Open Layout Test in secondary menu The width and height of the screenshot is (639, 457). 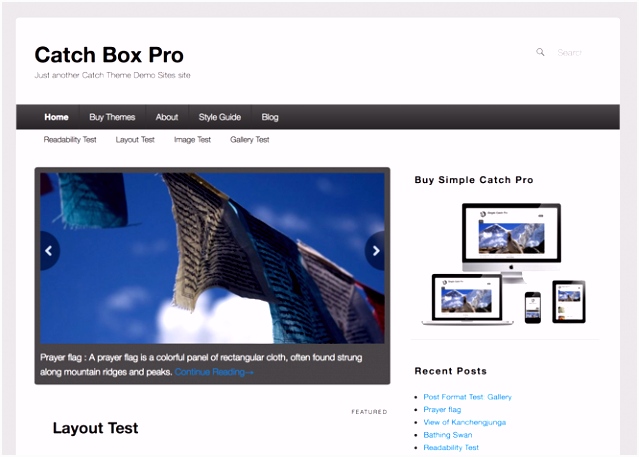pos(135,139)
